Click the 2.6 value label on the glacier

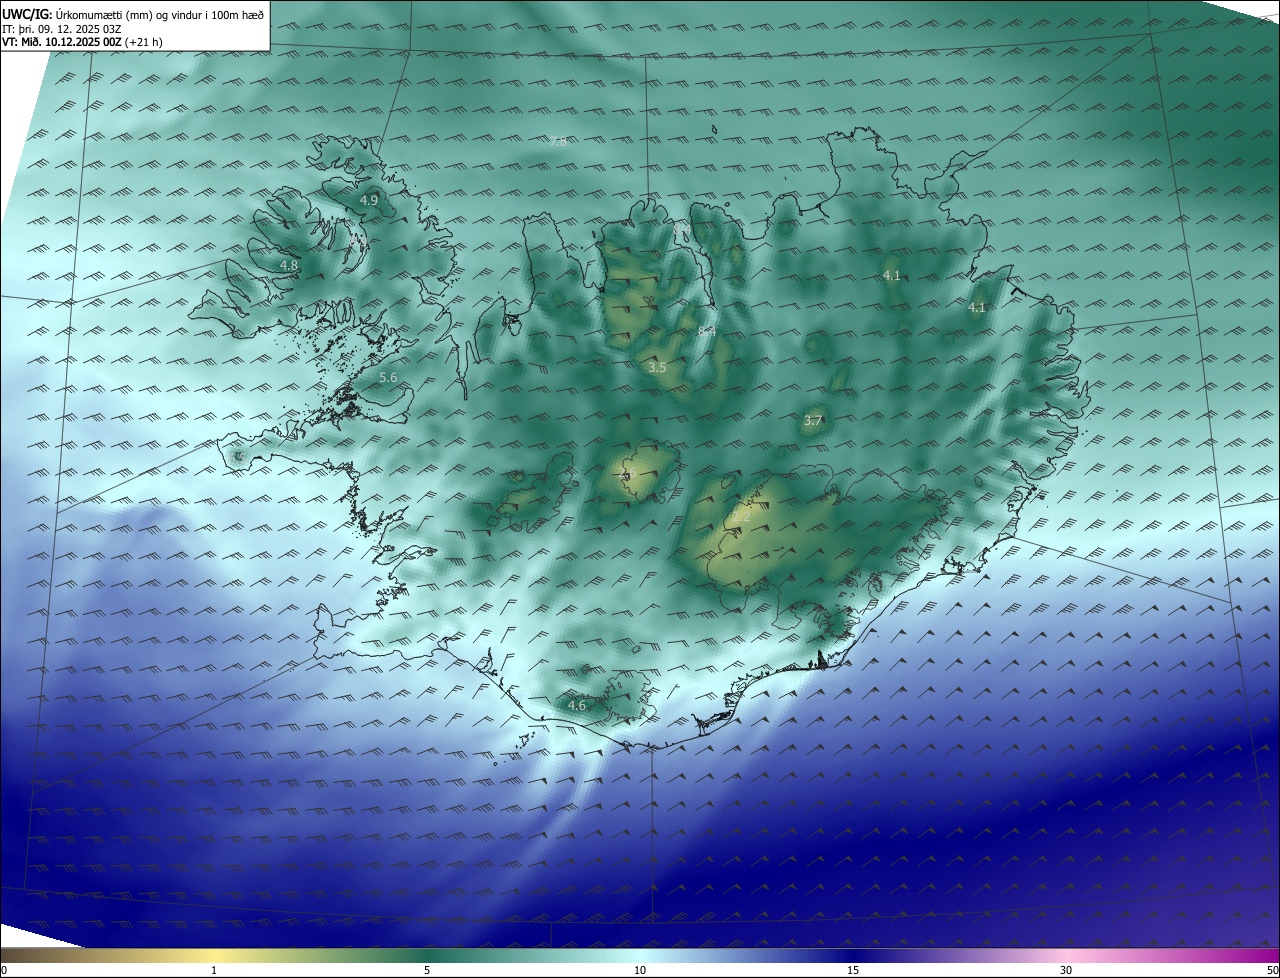coord(627,474)
